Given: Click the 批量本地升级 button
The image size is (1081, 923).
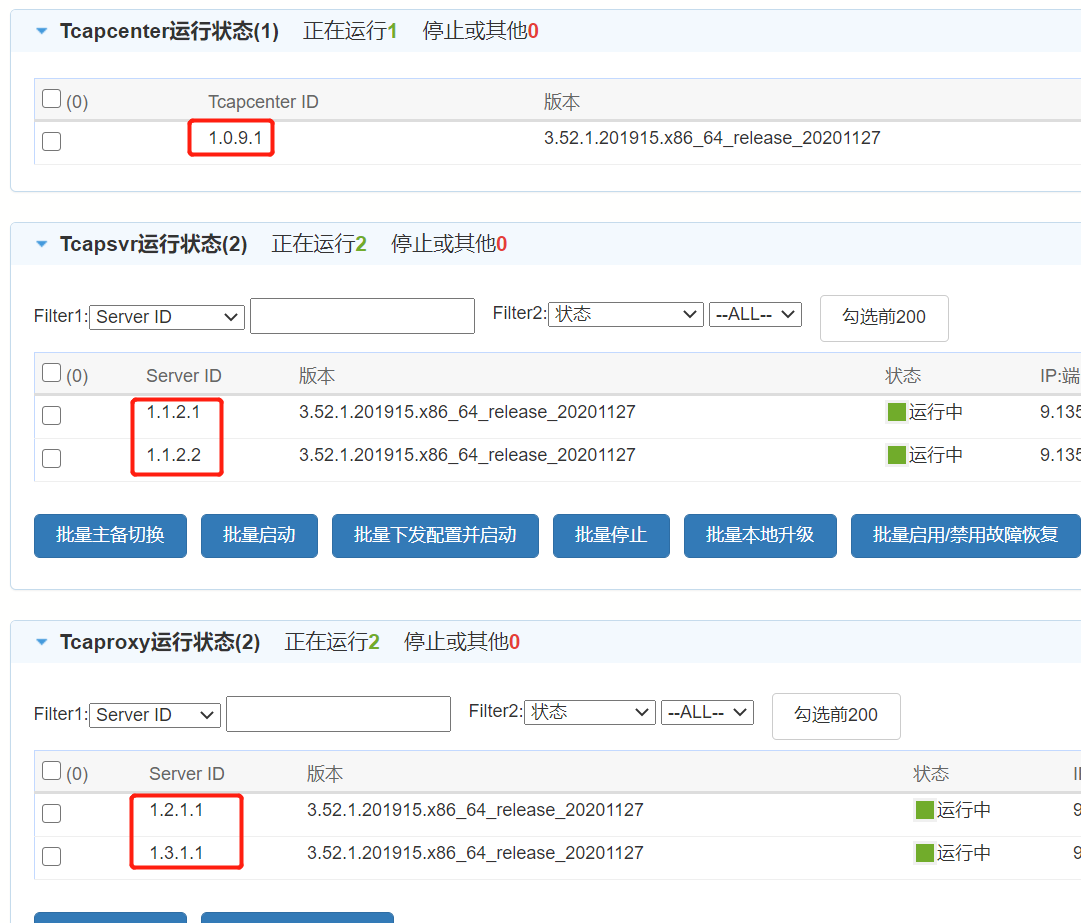Looking at the screenshot, I should pos(760,536).
